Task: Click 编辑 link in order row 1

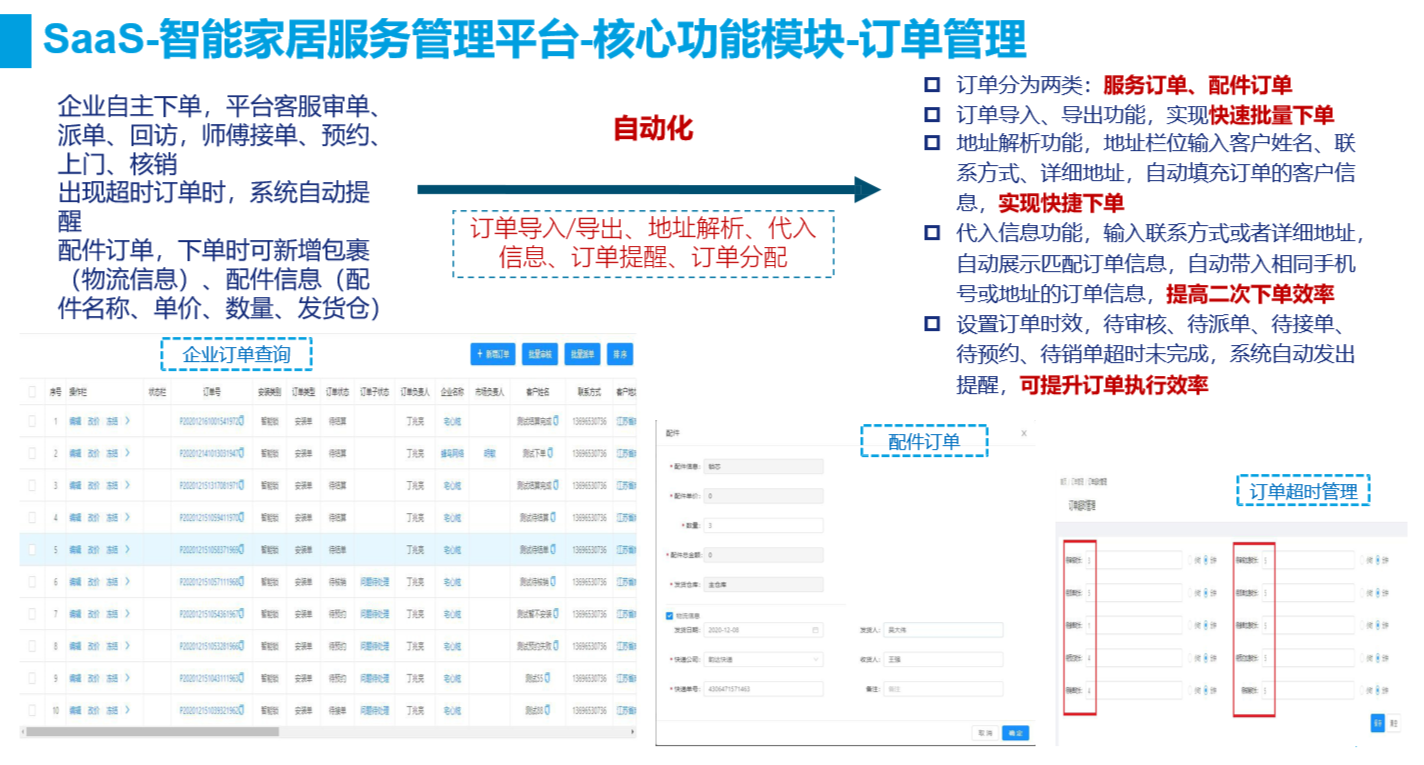Action: (x=75, y=421)
